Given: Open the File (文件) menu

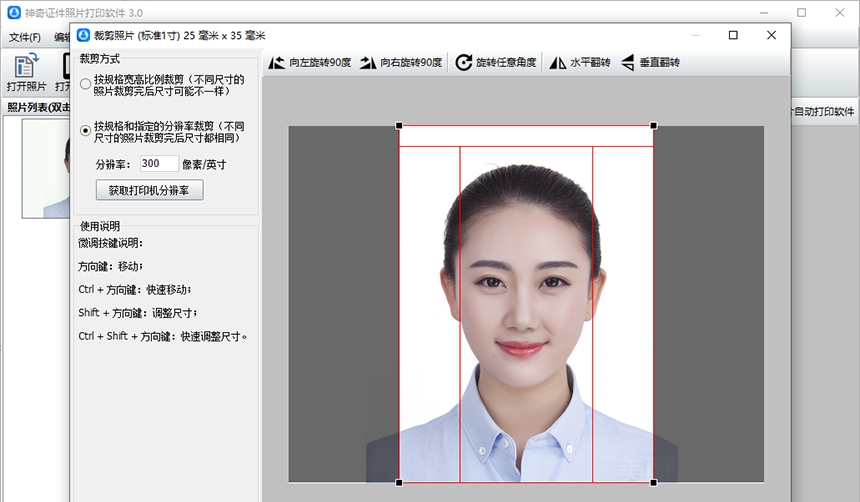Looking at the screenshot, I should (25, 37).
